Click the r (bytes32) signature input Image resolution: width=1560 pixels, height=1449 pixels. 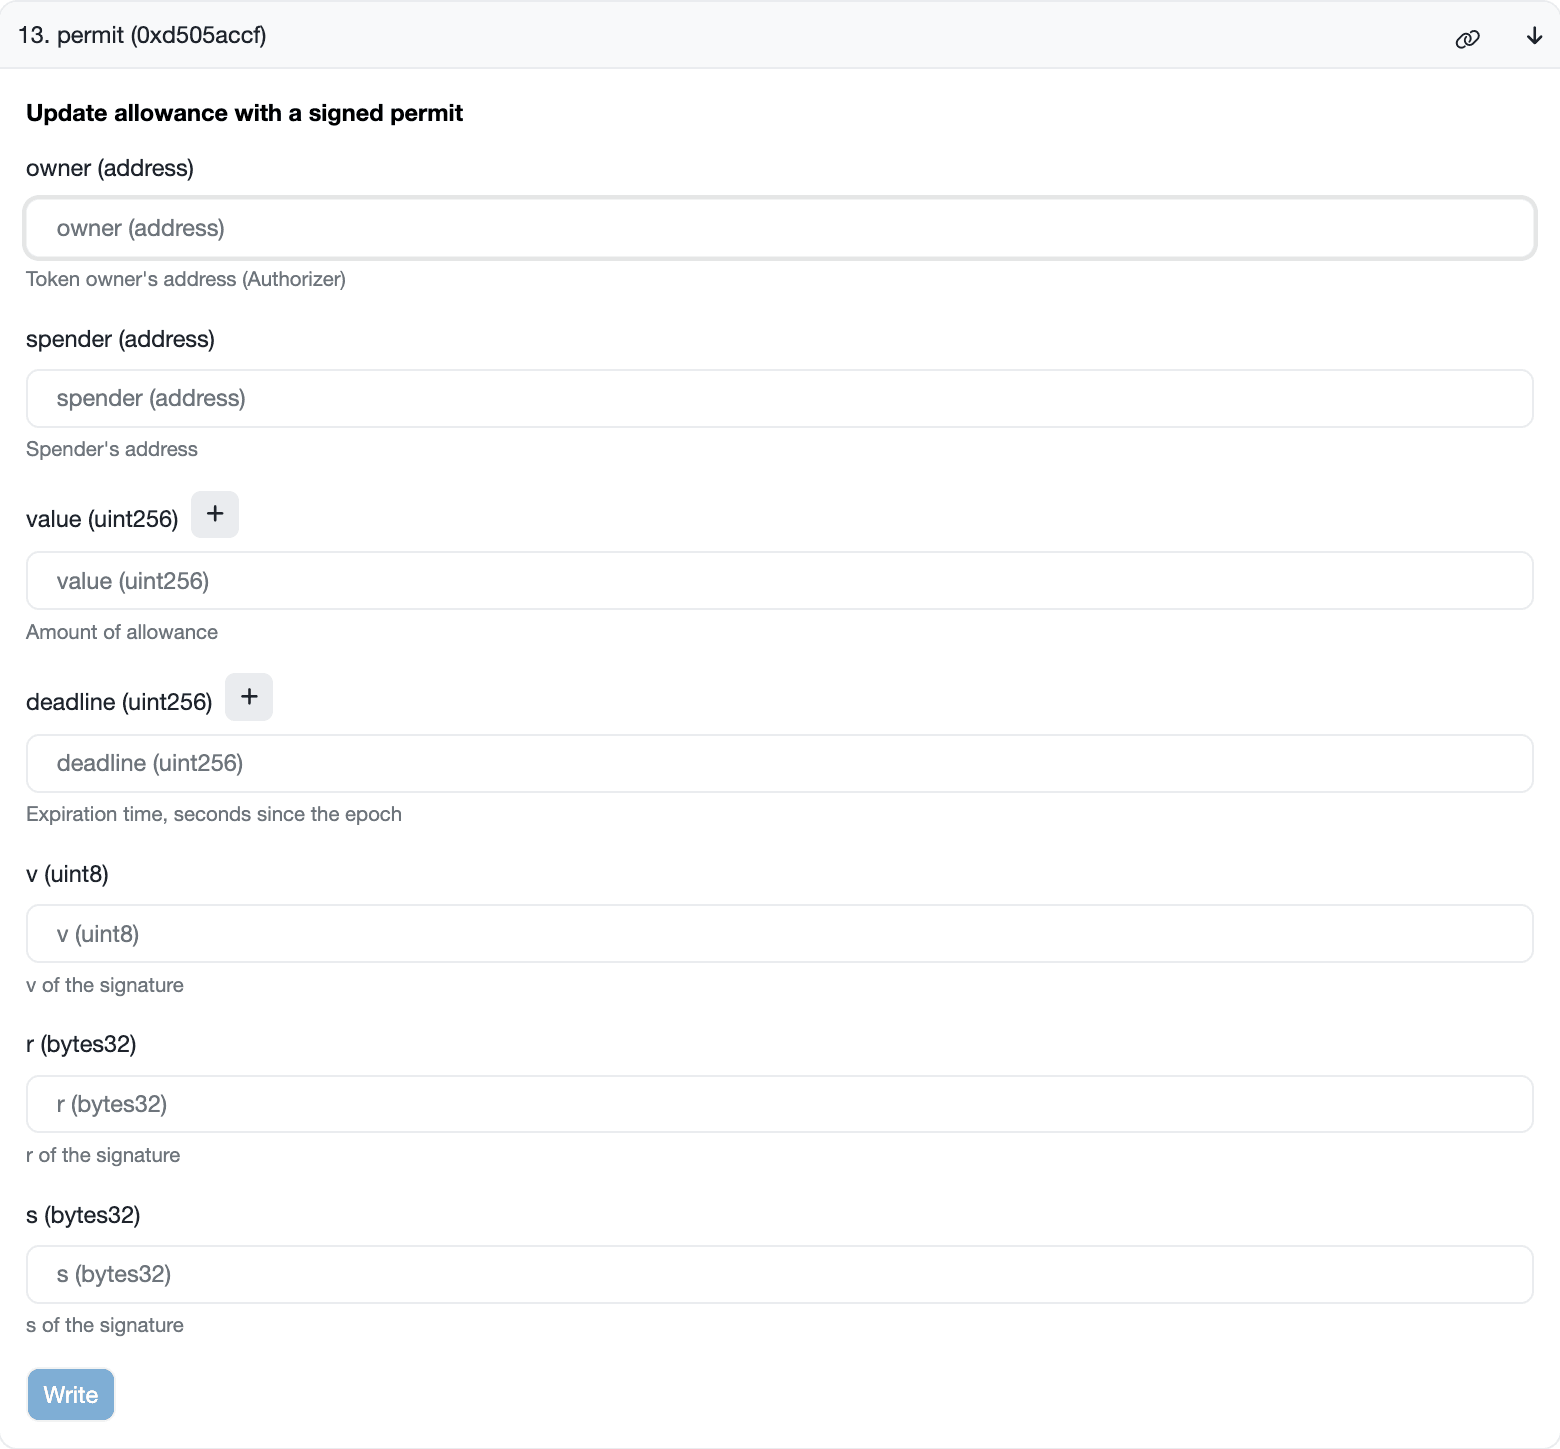(778, 1103)
